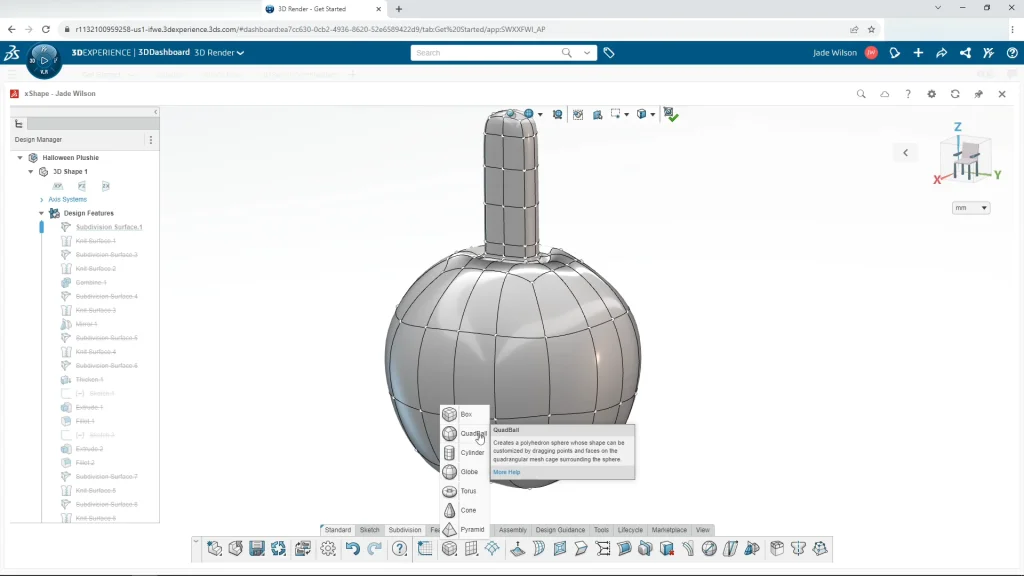Screen dimensions: 1024x576
Task: Switch to the Assembly tab
Action: pos(512,530)
